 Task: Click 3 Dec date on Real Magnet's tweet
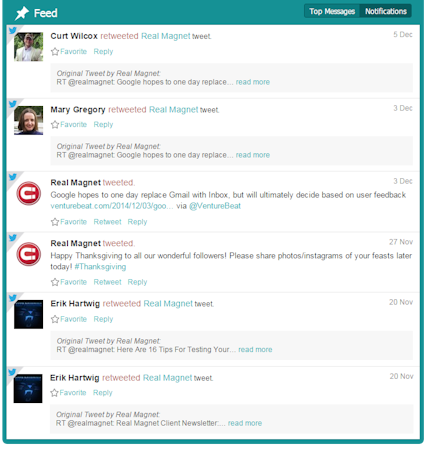(x=403, y=181)
